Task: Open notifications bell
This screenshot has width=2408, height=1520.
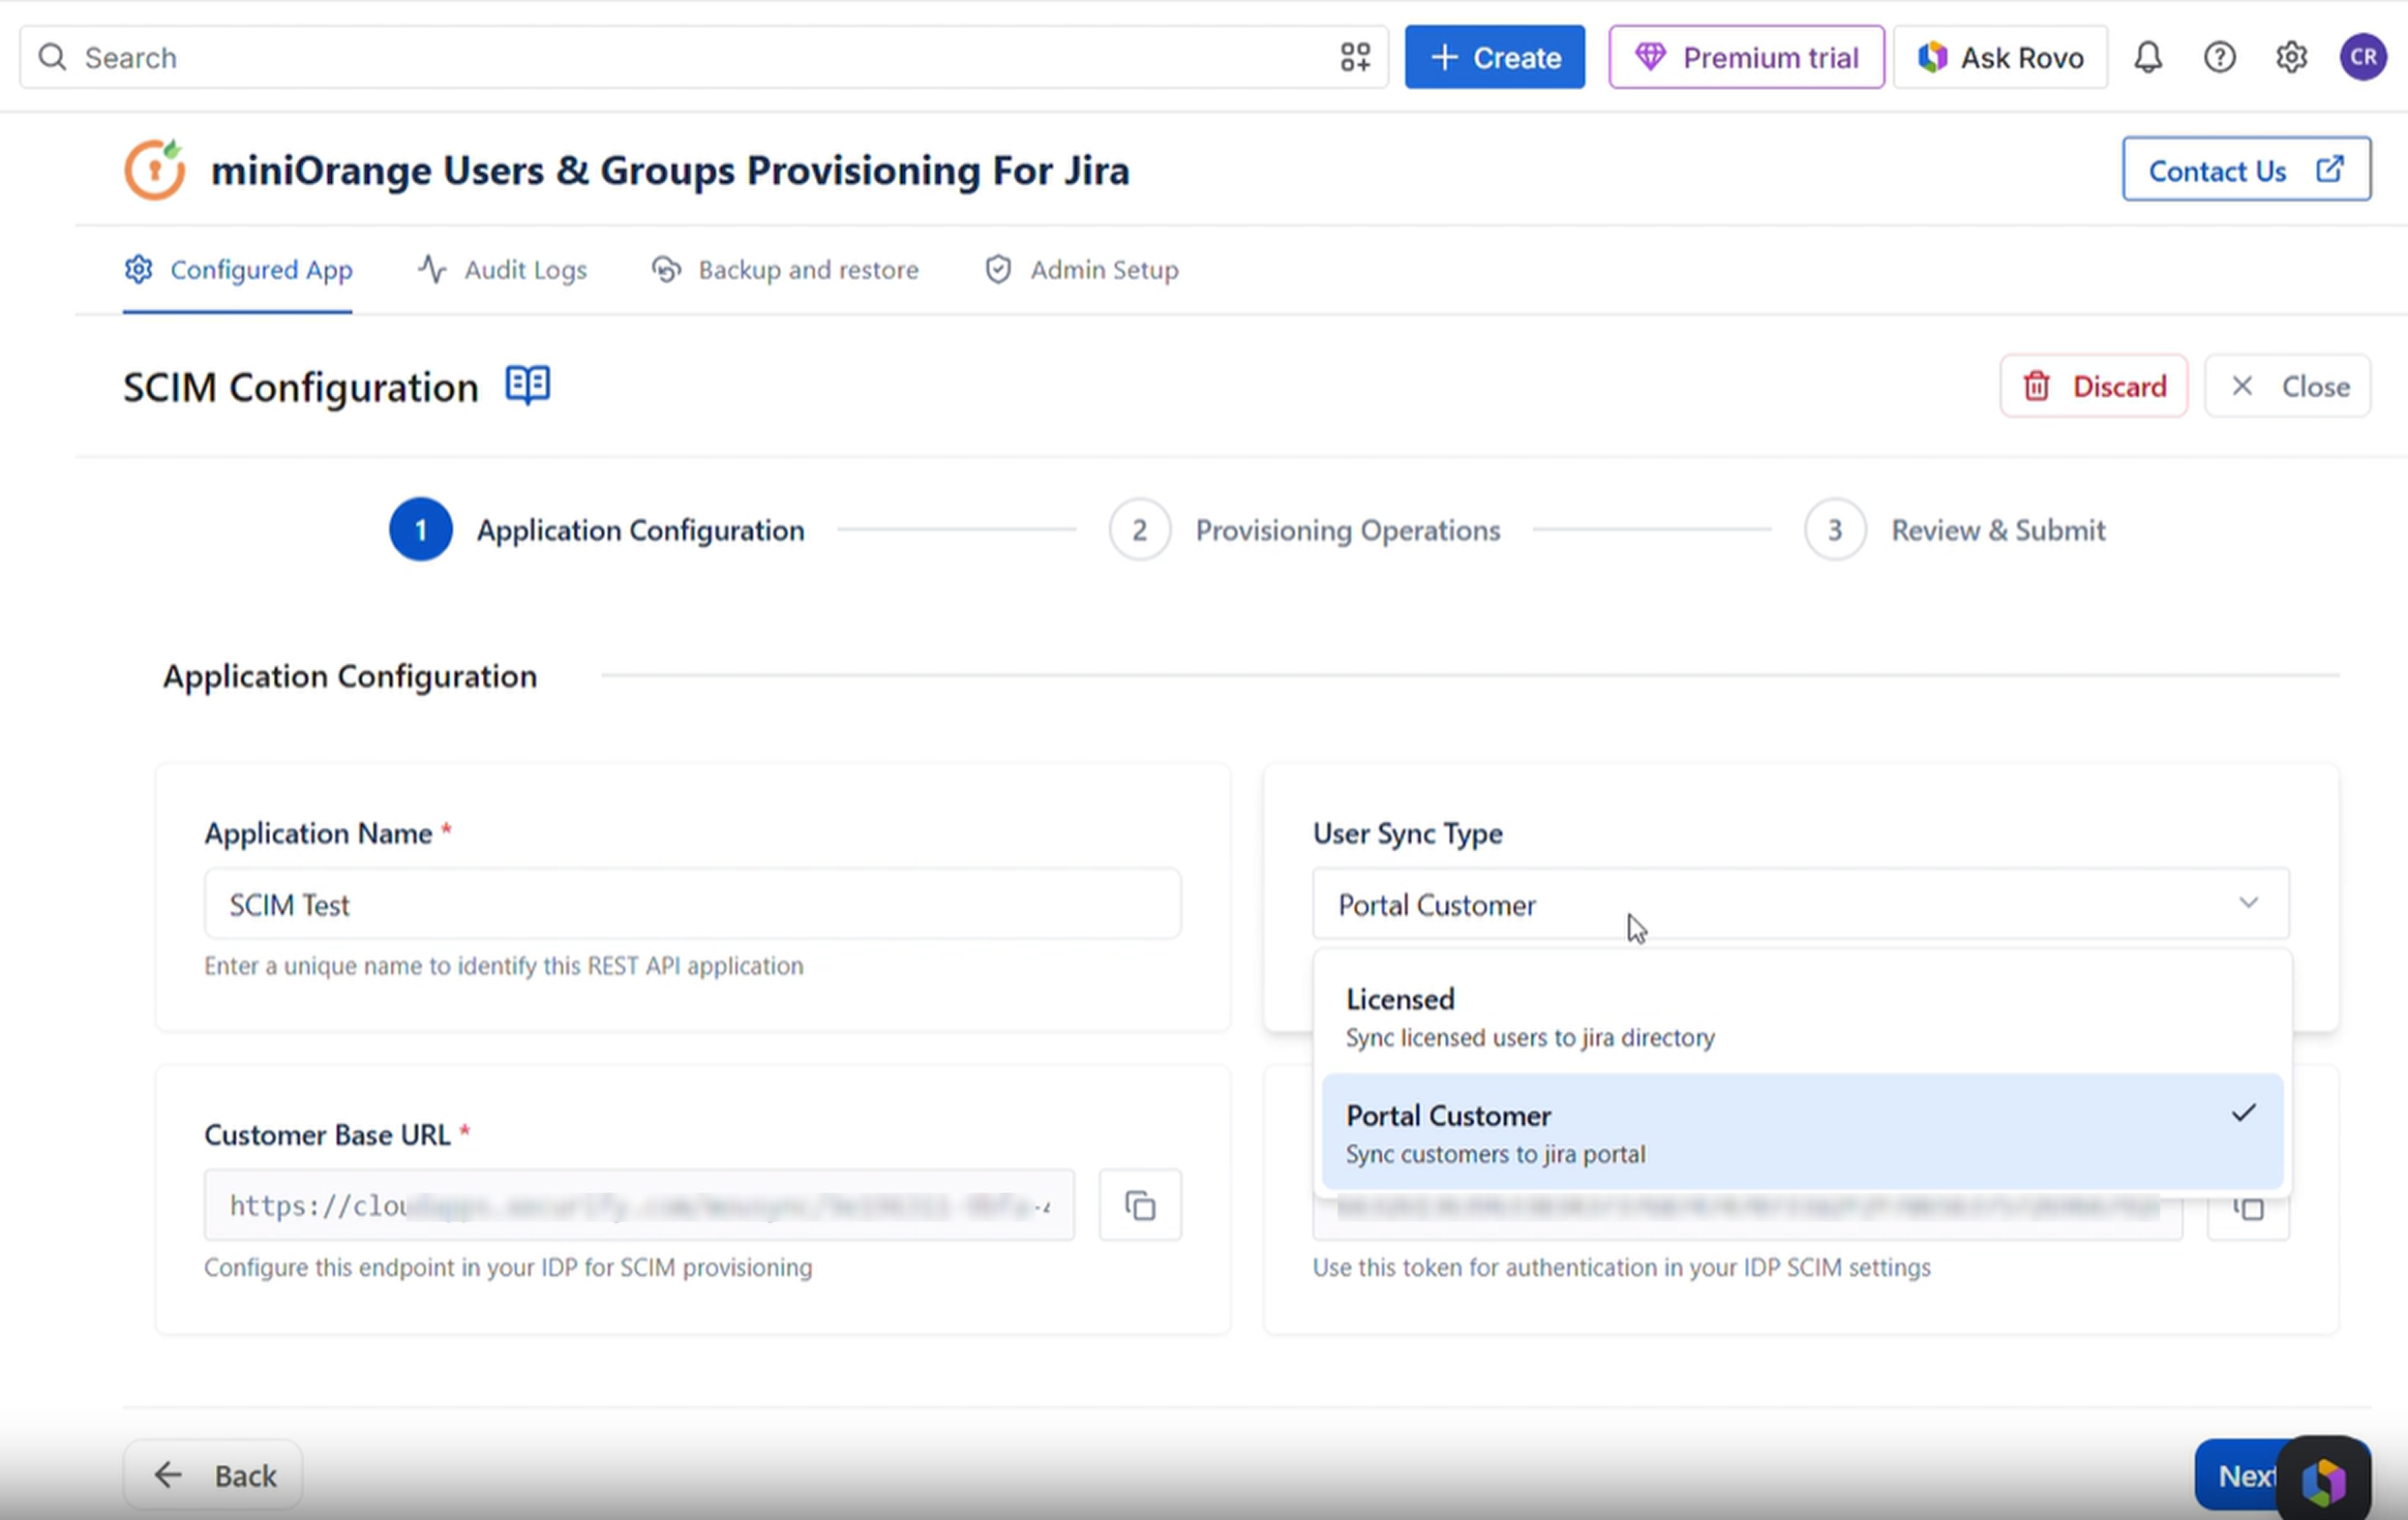Action: point(2148,57)
